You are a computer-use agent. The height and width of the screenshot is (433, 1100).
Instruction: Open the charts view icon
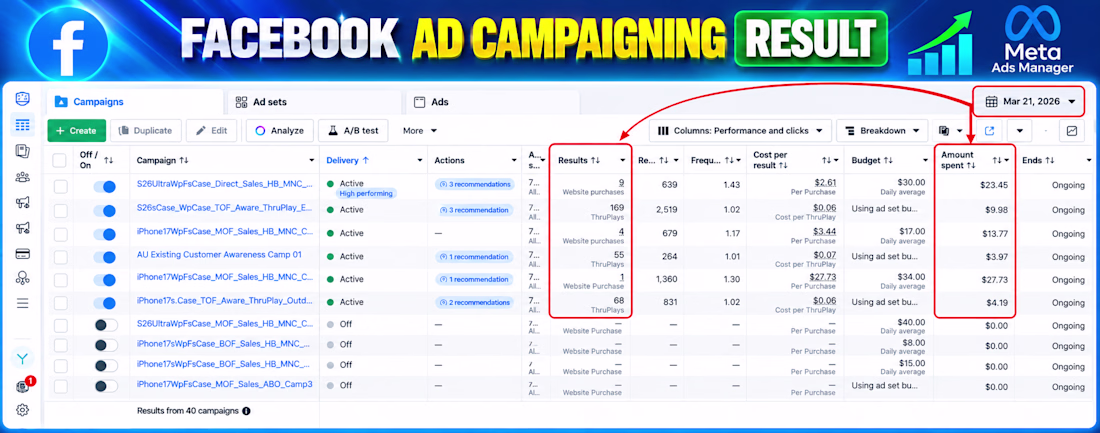pos(1072,131)
